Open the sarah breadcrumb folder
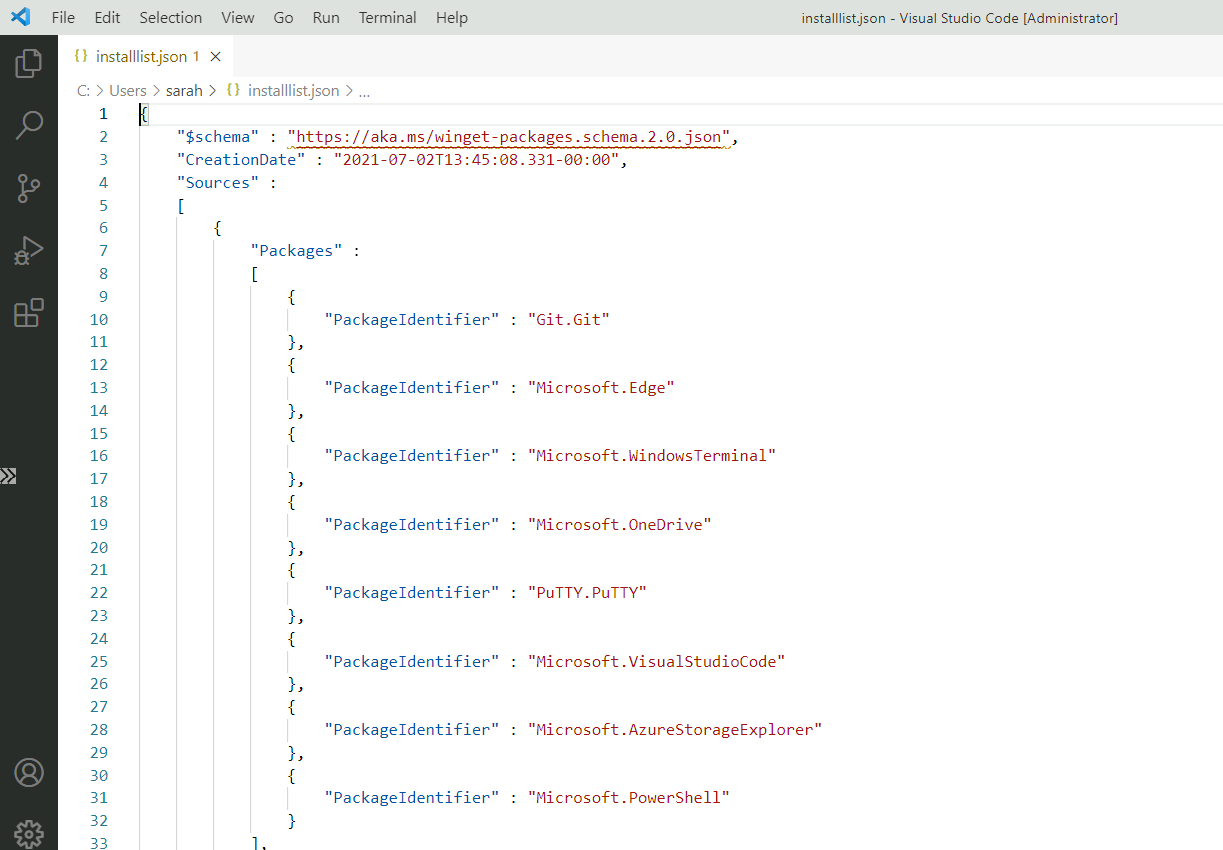Image resolution: width=1223 pixels, height=850 pixels. tap(184, 90)
